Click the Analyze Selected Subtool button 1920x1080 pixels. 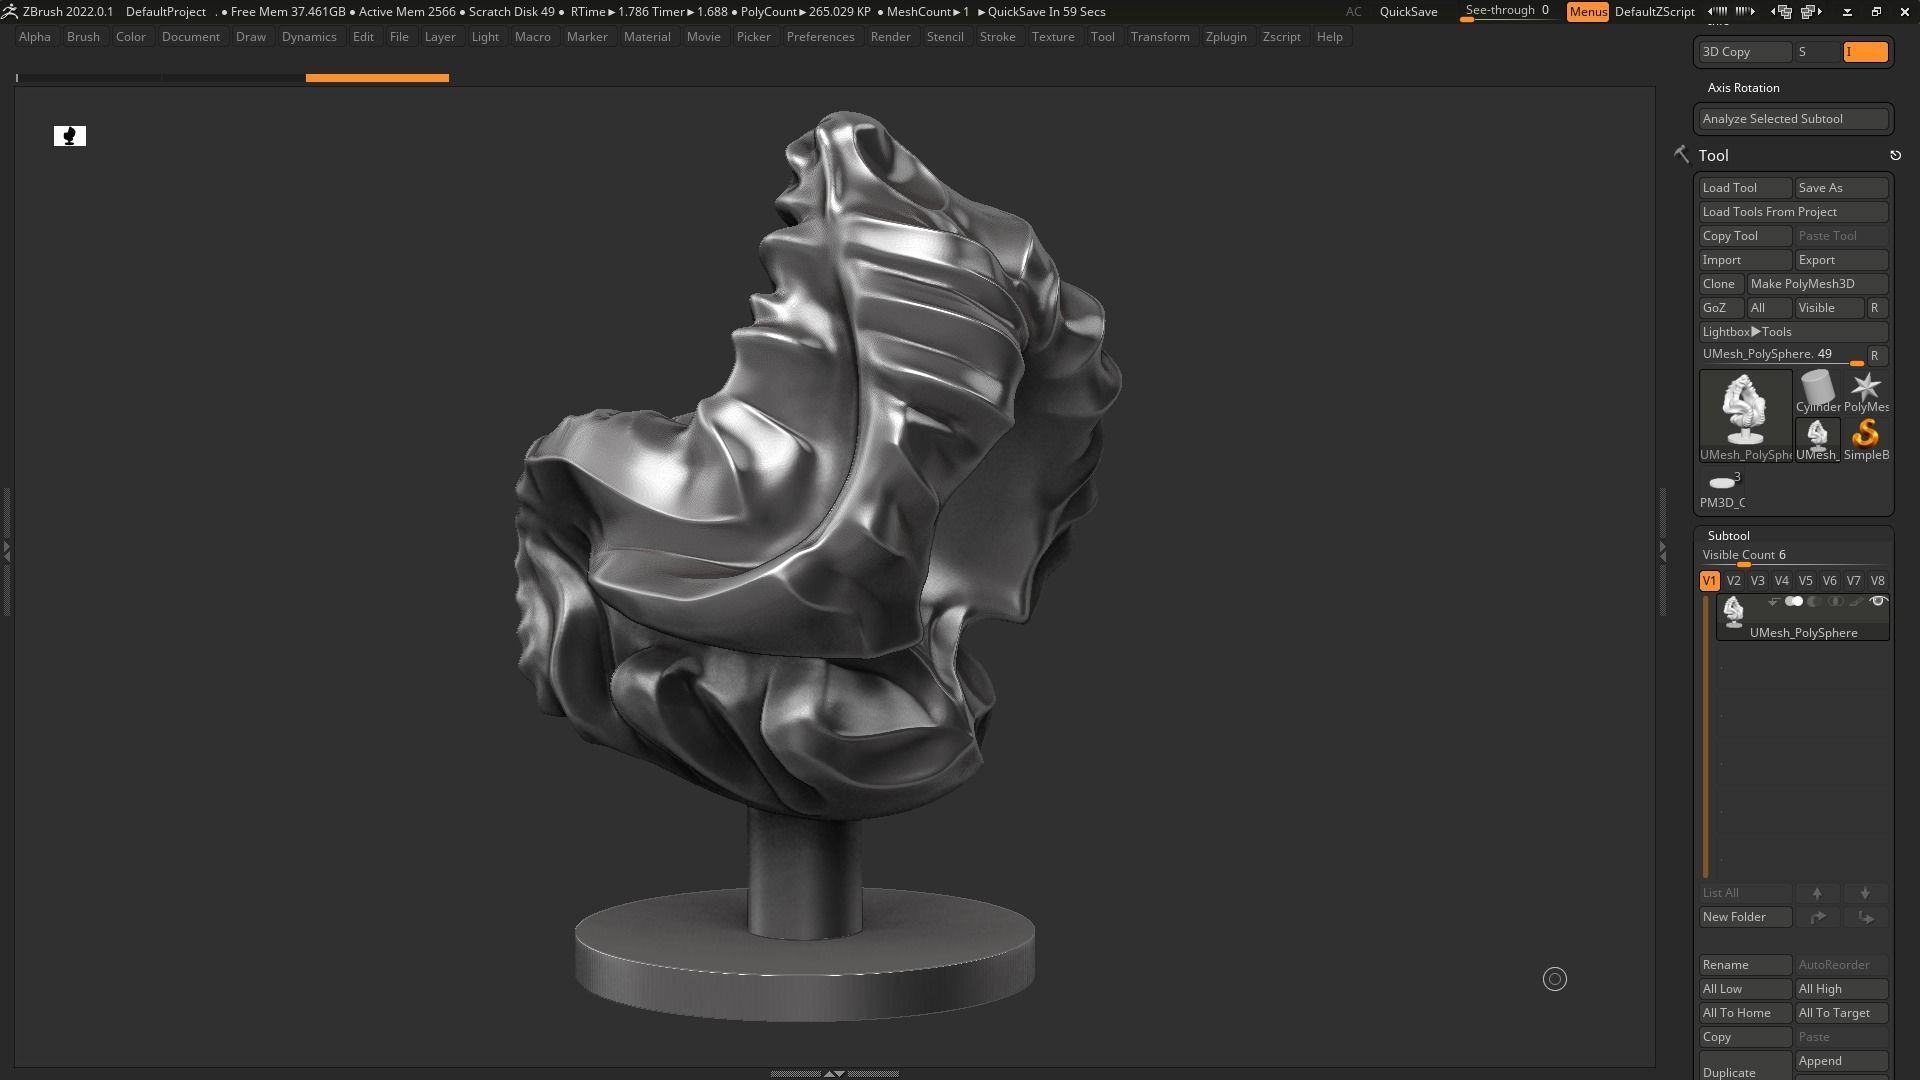pos(1793,119)
